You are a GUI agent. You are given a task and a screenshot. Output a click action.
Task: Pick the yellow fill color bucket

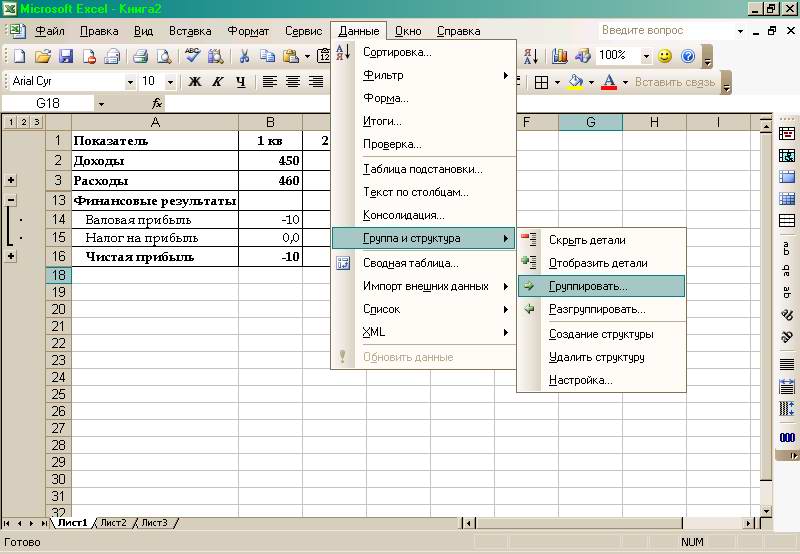click(576, 82)
